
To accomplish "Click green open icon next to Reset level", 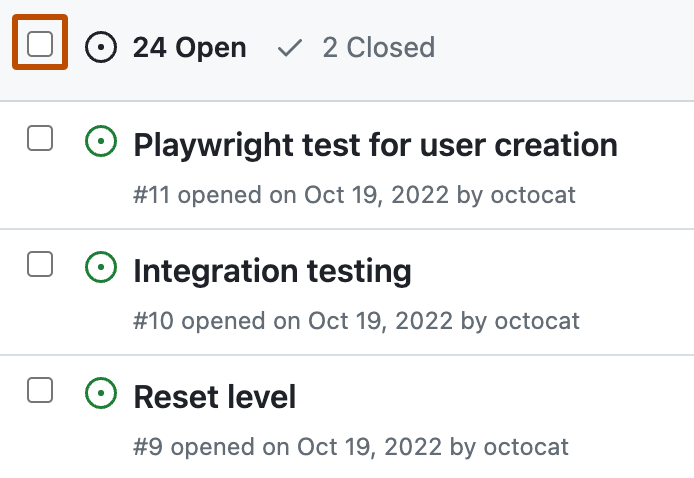I will point(101,393).
